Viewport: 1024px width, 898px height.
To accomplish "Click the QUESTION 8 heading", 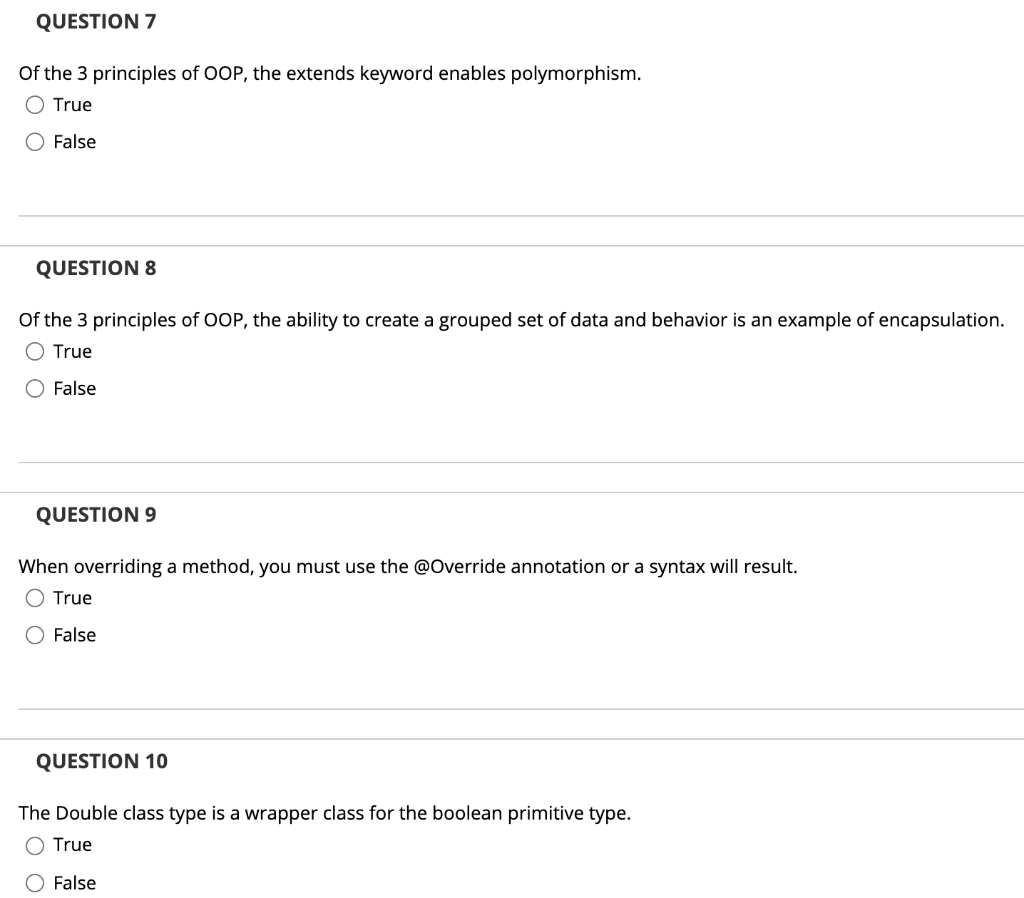I will pos(96,267).
